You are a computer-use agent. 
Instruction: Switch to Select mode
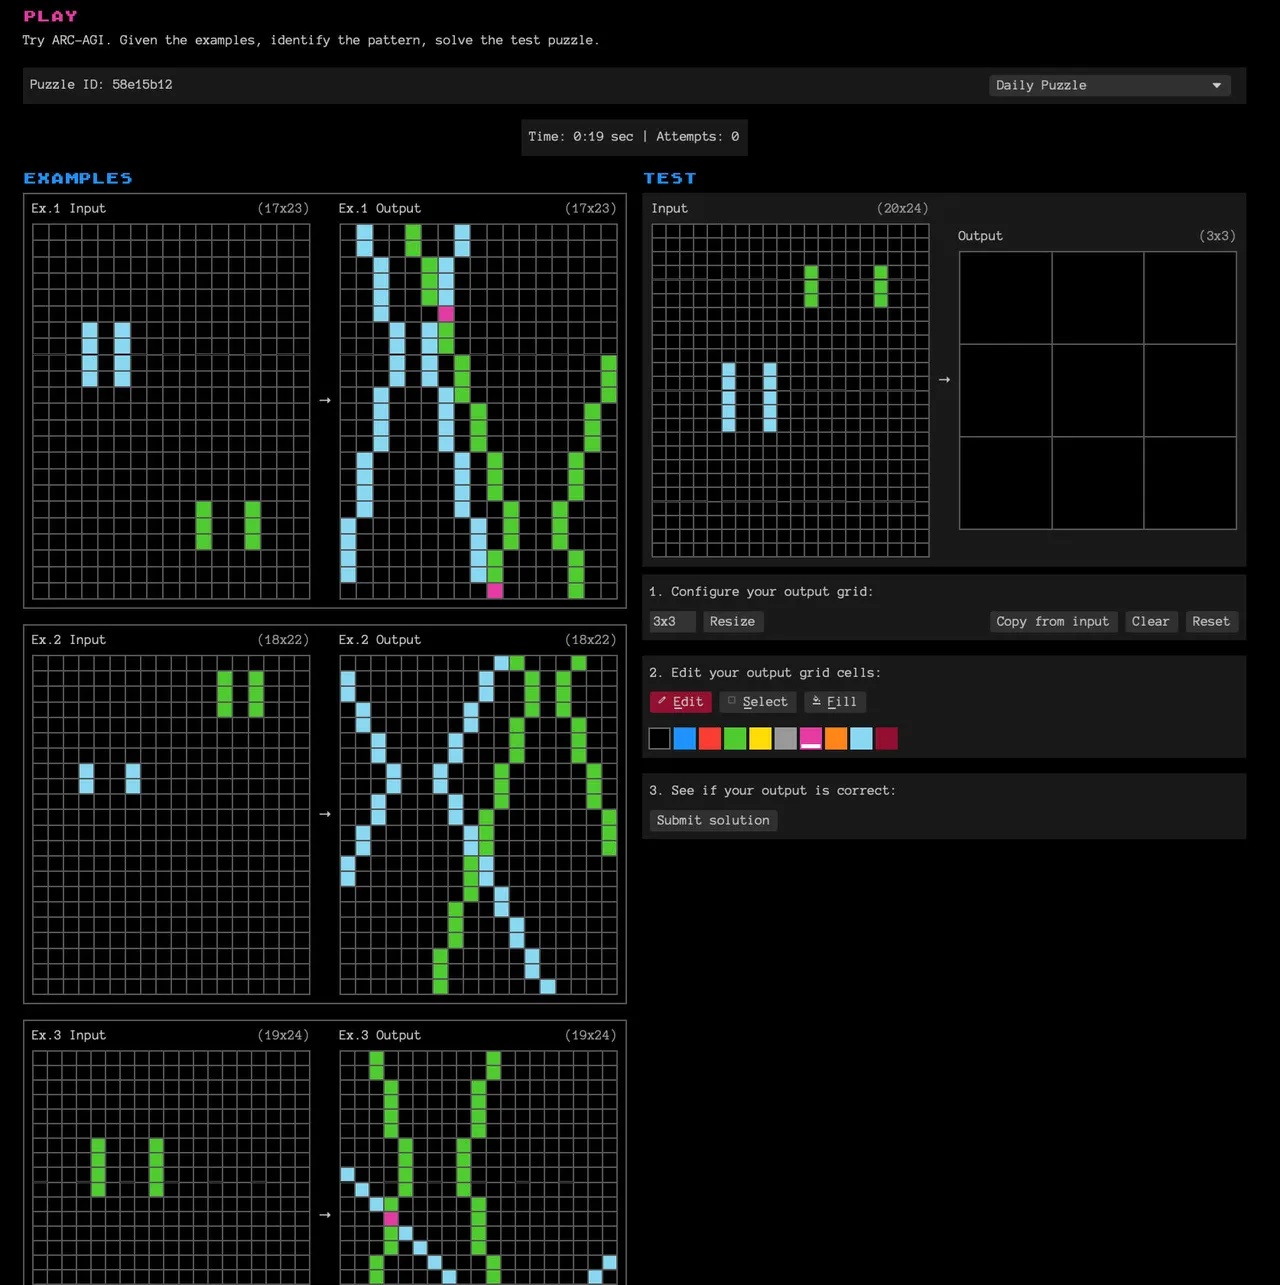pyautogui.click(x=757, y=702)
